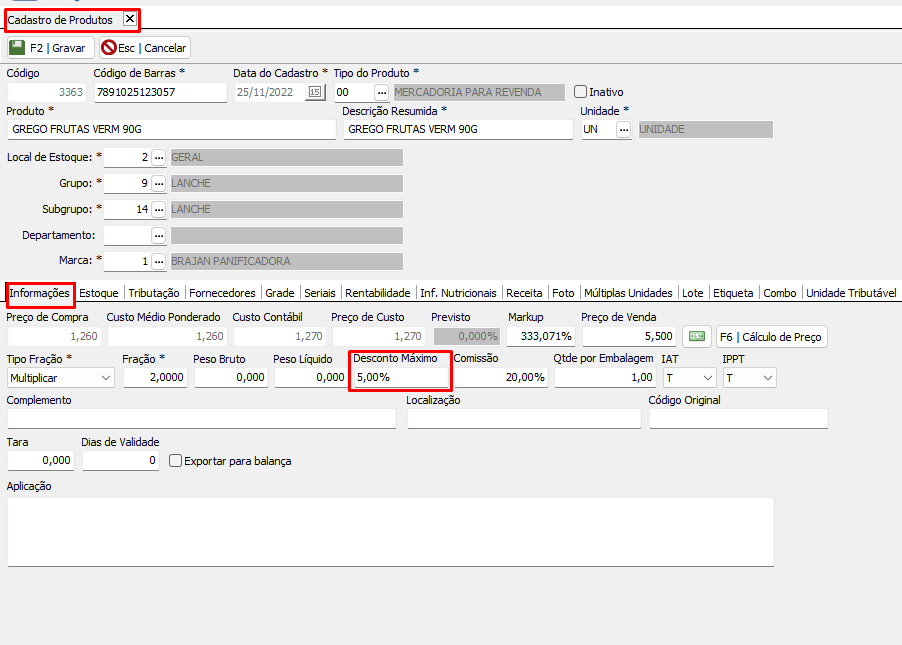This screenshot has width=902, height=645.
Task: Close the Cadastro de Produtos tab
Action: (130, 19)
